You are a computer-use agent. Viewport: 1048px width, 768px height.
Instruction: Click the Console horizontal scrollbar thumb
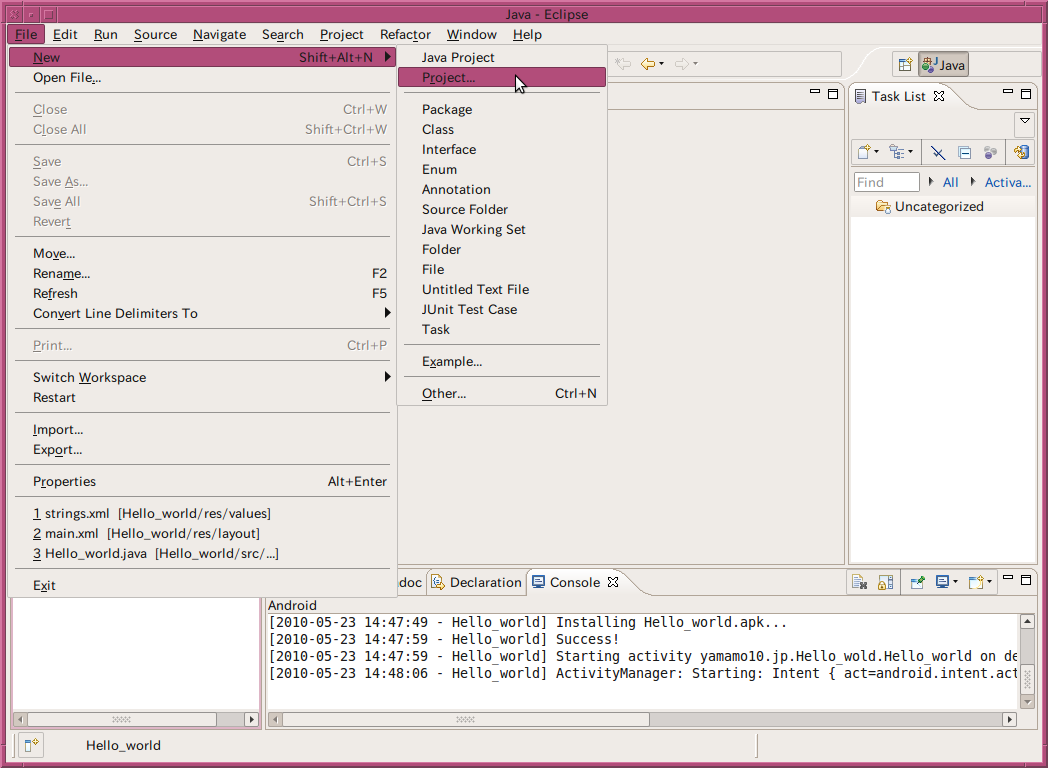(x=465, y=720)
